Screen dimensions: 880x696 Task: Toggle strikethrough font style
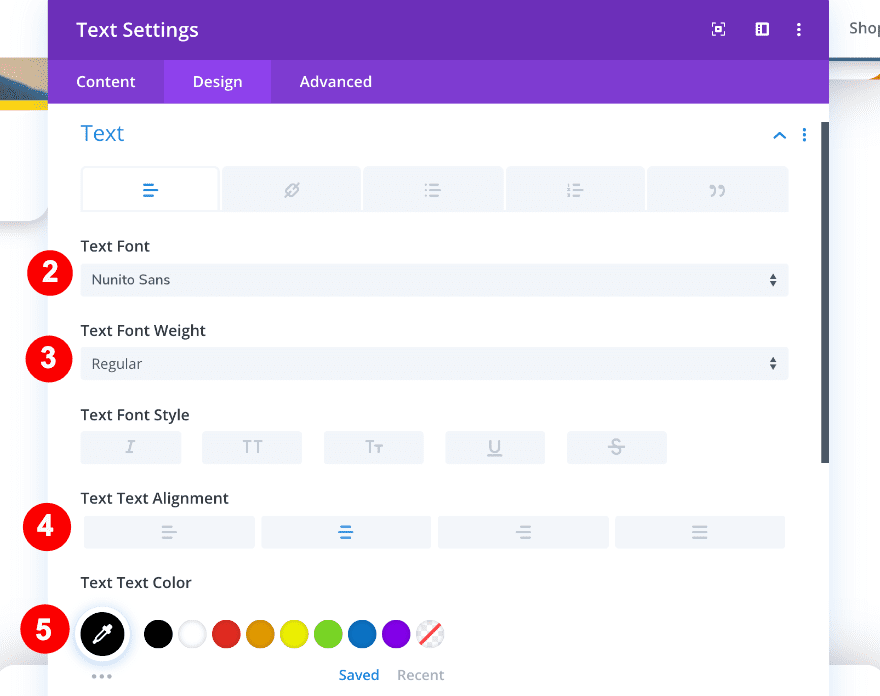click(616, 447)
